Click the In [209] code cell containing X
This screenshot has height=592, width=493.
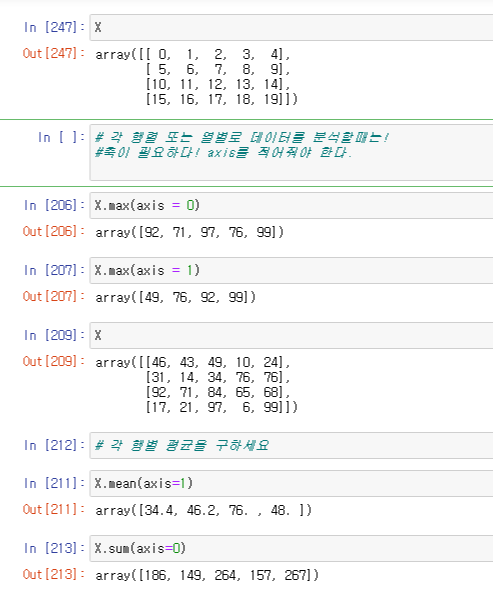tap(291, 335)
